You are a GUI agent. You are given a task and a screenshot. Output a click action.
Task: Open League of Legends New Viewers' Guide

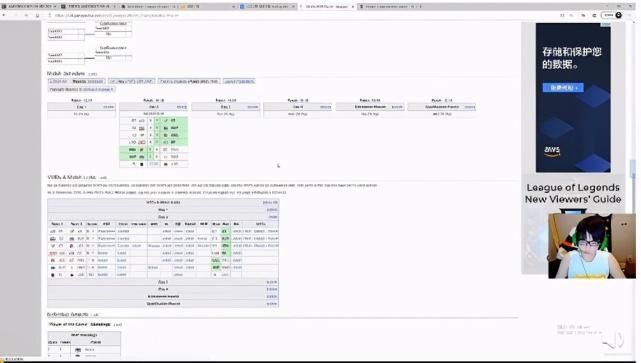coord(573,193)
